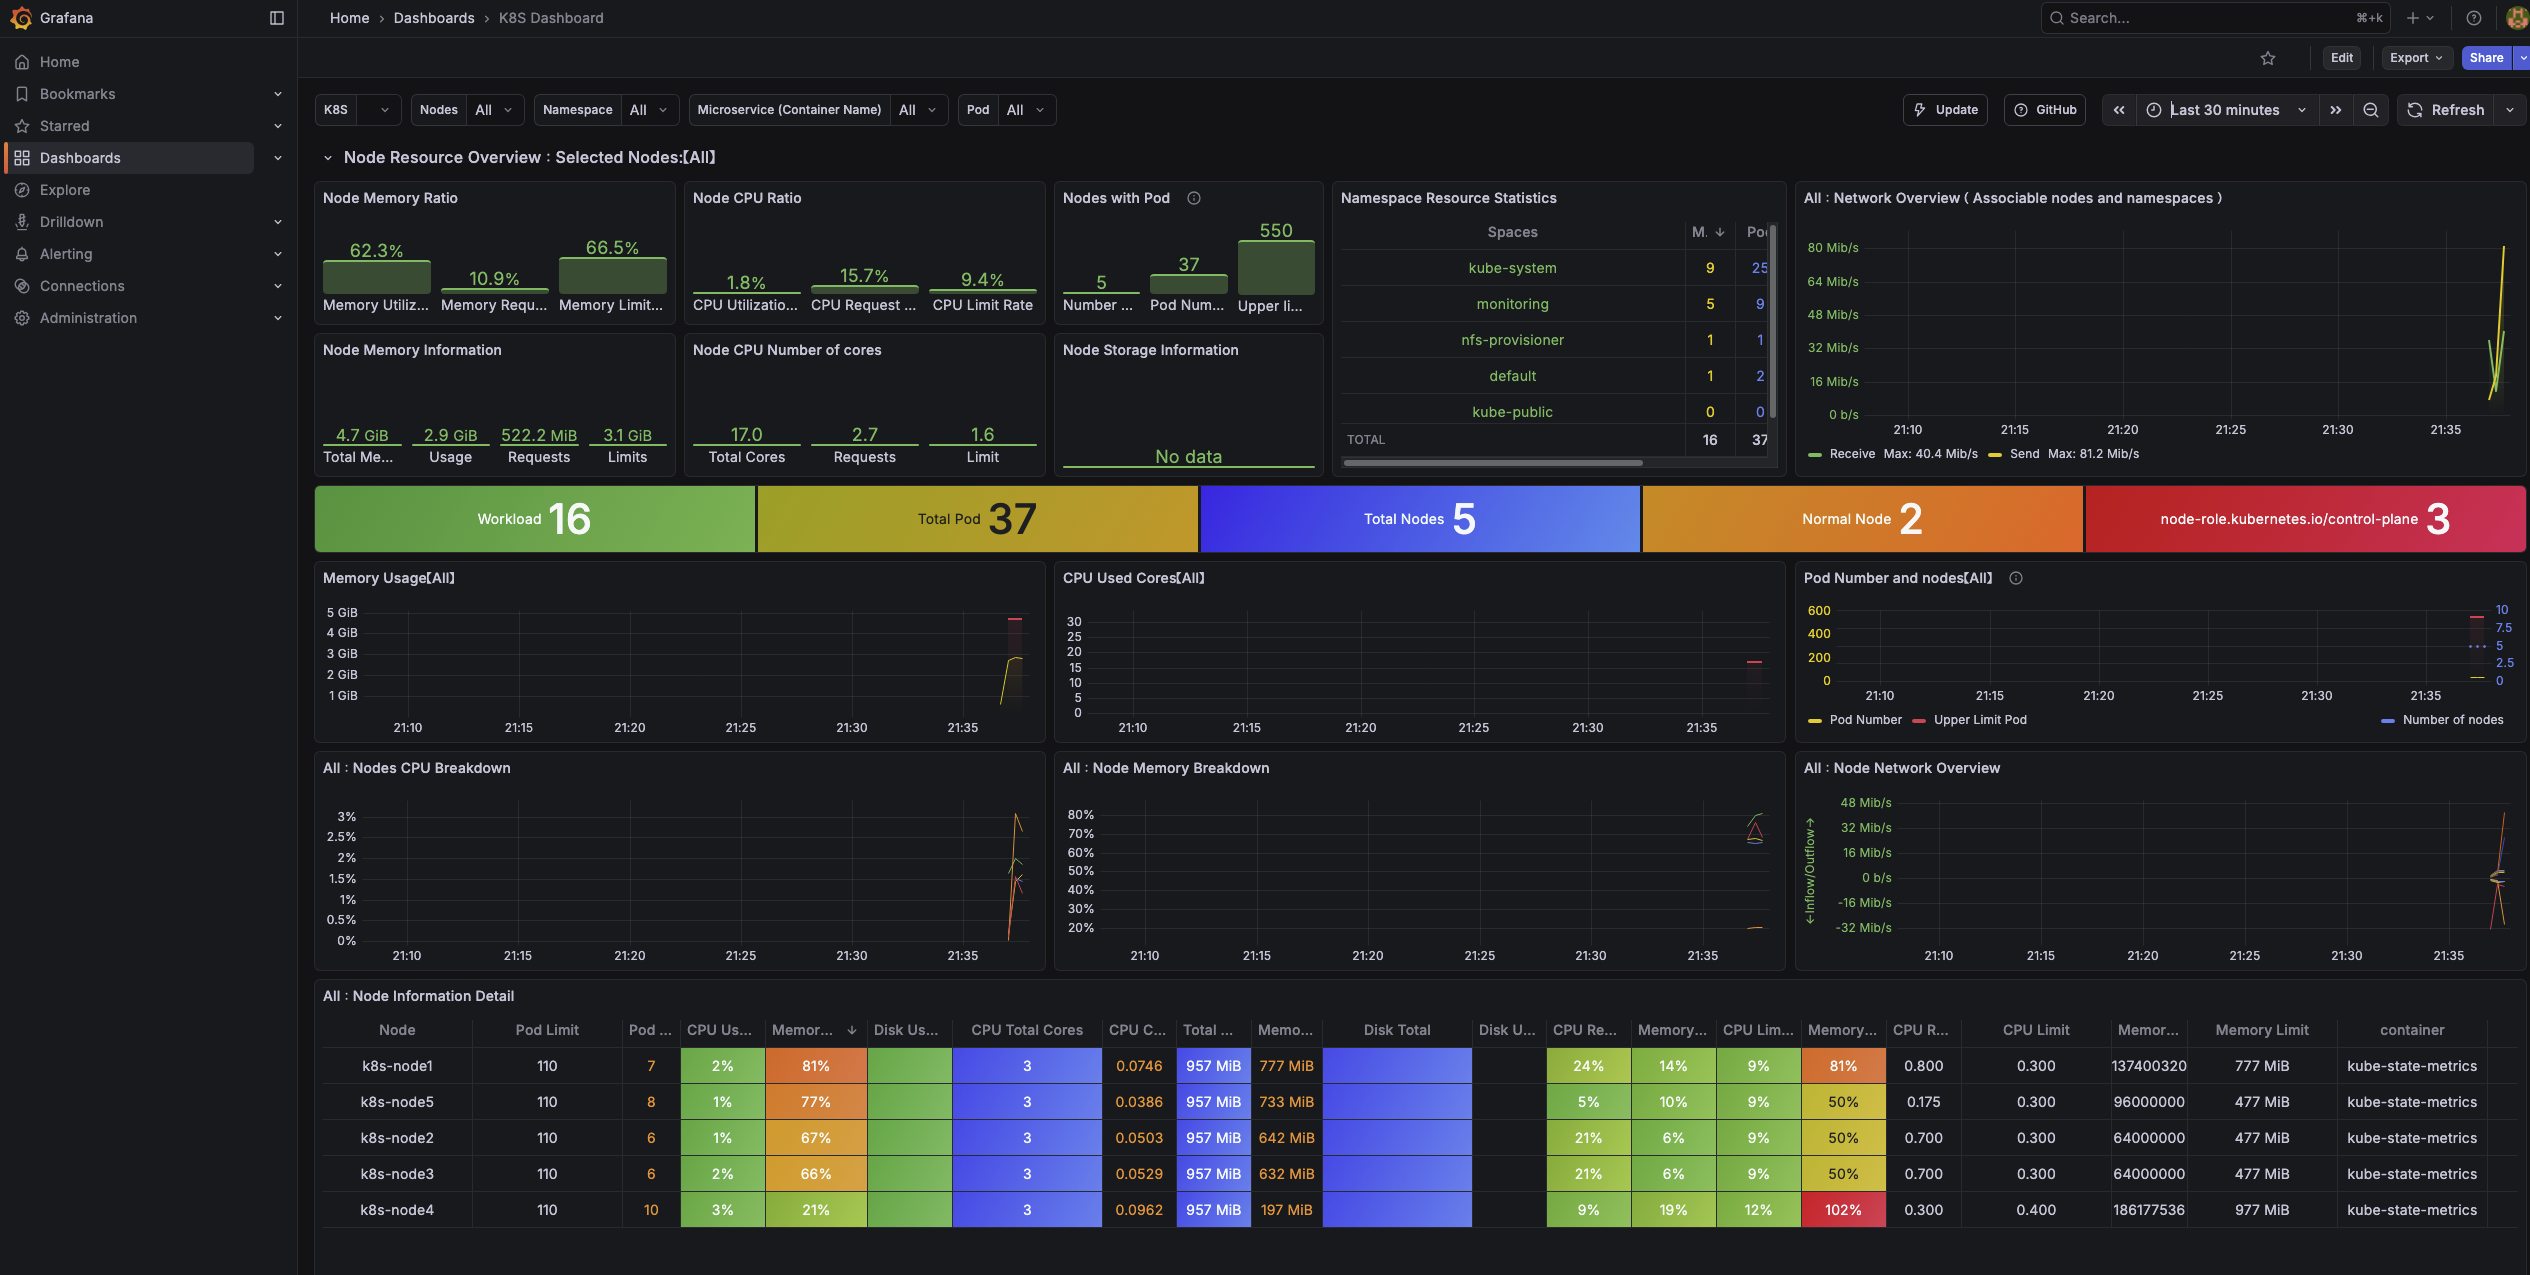This screenshot has width=2530, height=1275.
Task: Star this dashboard as favorite
Action: [2268, 58]
